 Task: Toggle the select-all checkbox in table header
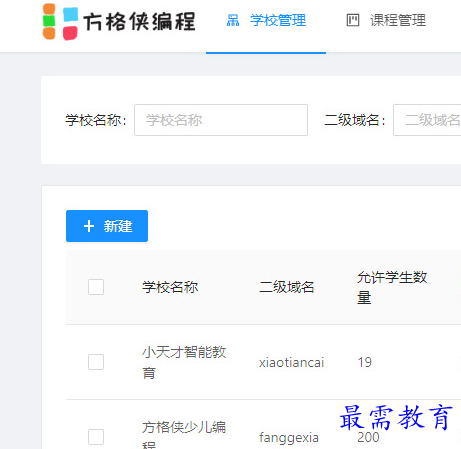96,287
